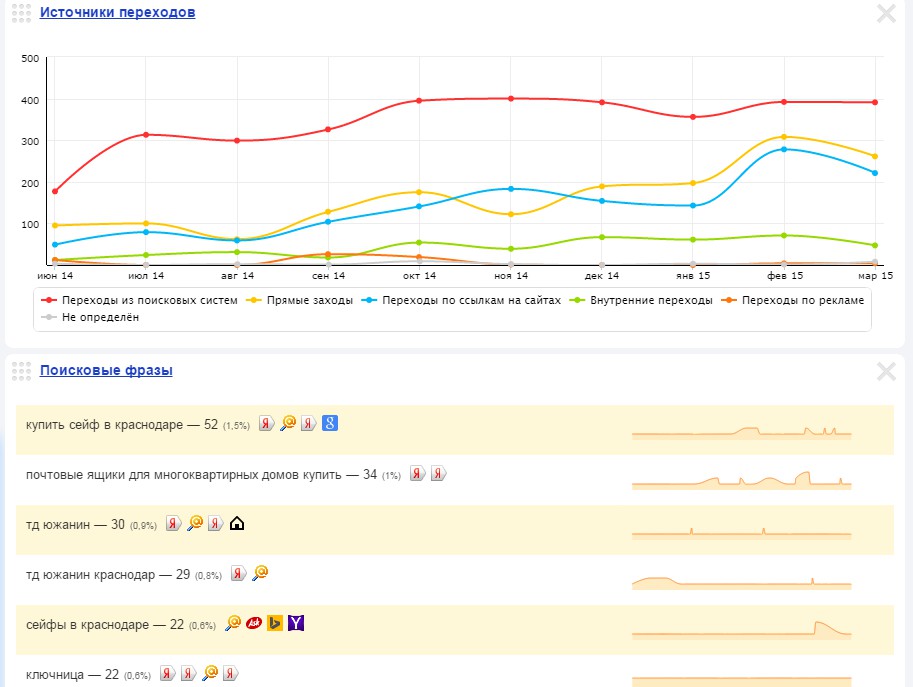
Task: Toggle Прямые заходы legend series
Action: pos(299,300)
